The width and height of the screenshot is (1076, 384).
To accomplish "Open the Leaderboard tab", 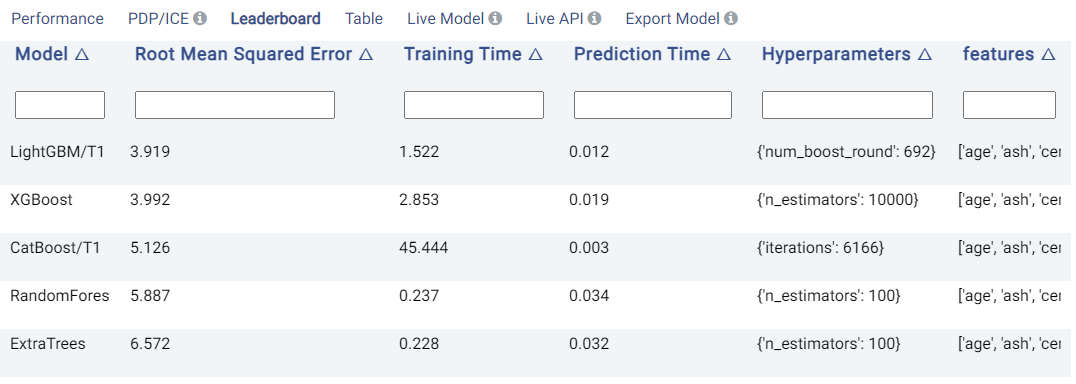I will pyautogui.click(x=275, y=19).
